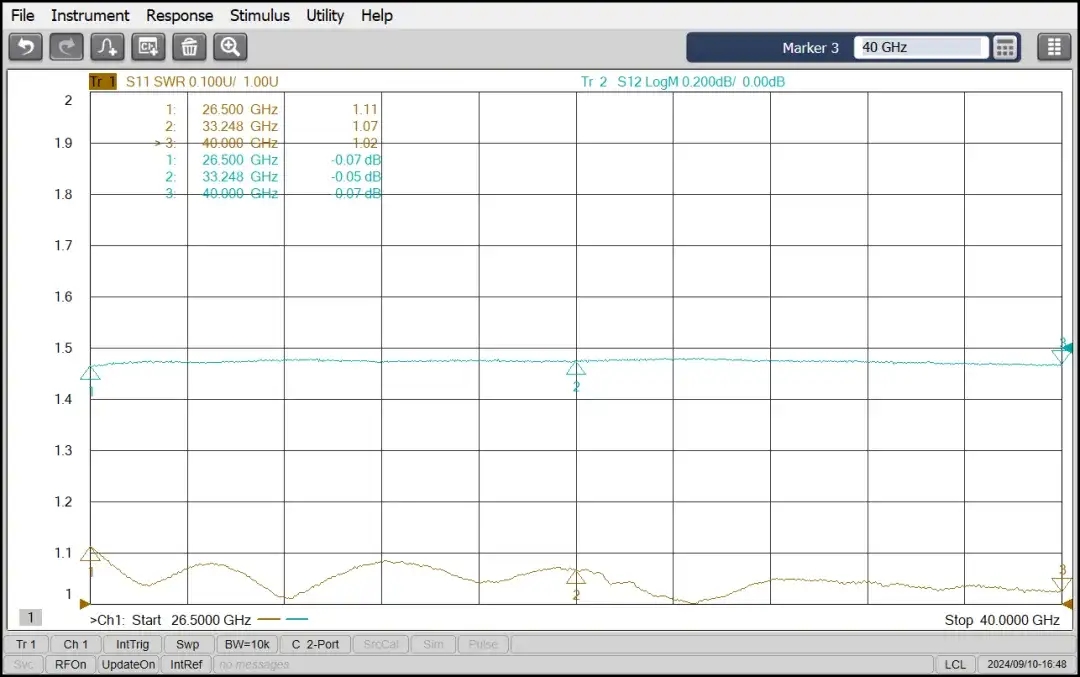The width and height of the screenshot is (1080, 677).
Task: Toggle the RFOn status button
Action: (70, 665)
